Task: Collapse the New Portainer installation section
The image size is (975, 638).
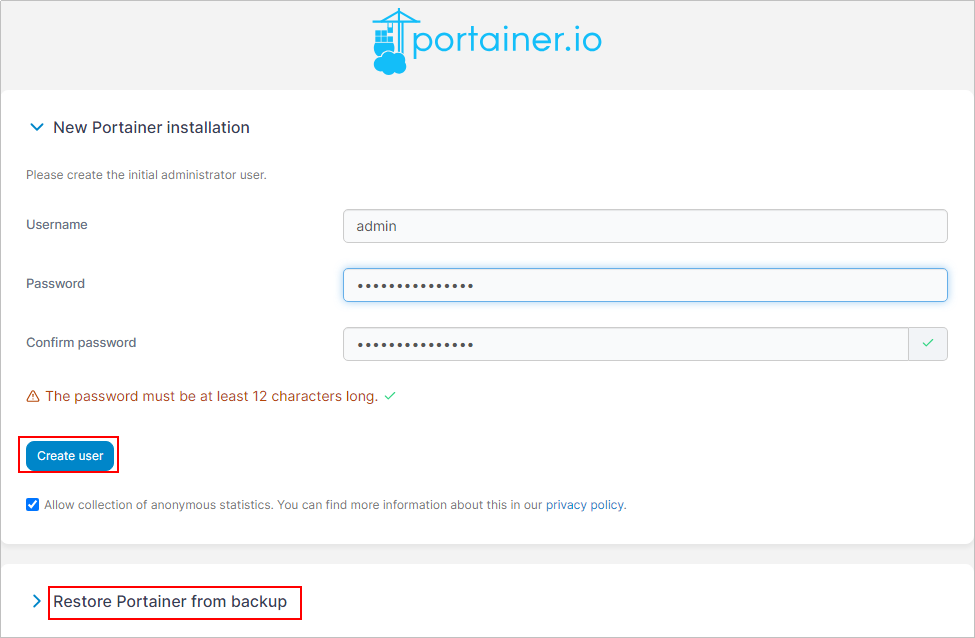Action: coord(37,127)
